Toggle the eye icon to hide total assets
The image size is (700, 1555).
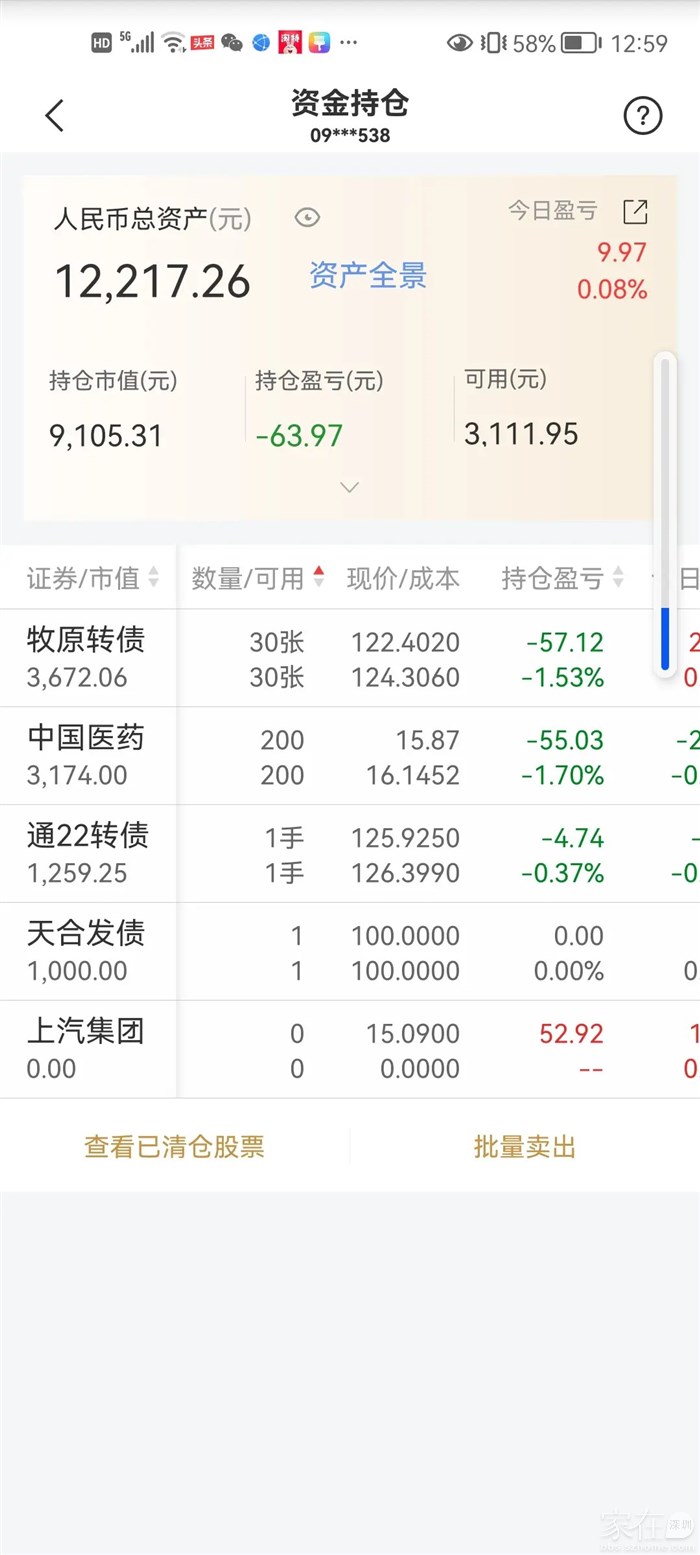pyautogui.click(x=307, y=218)
